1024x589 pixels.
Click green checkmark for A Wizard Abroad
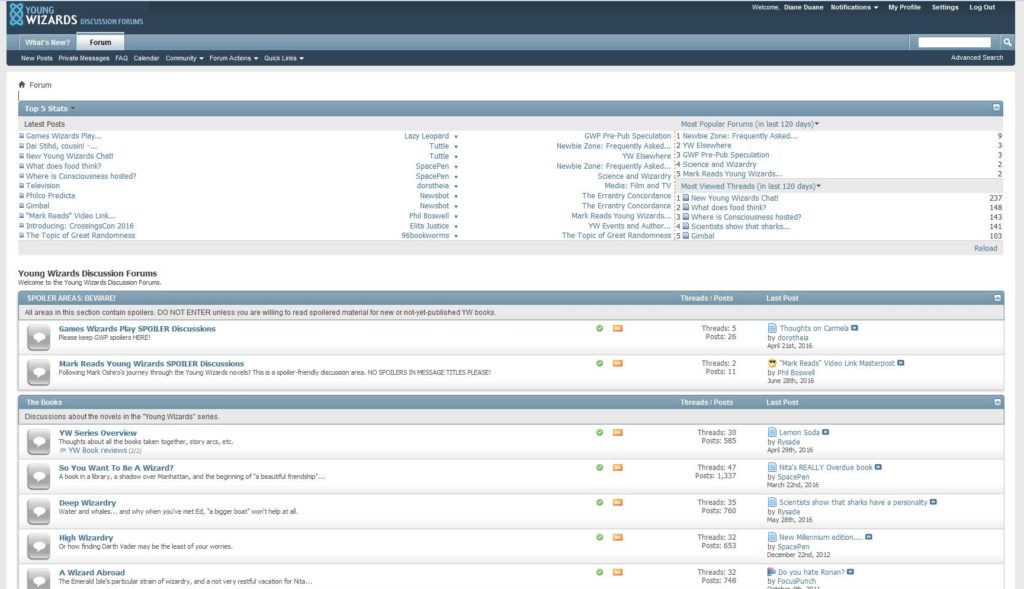click(599, 572)
